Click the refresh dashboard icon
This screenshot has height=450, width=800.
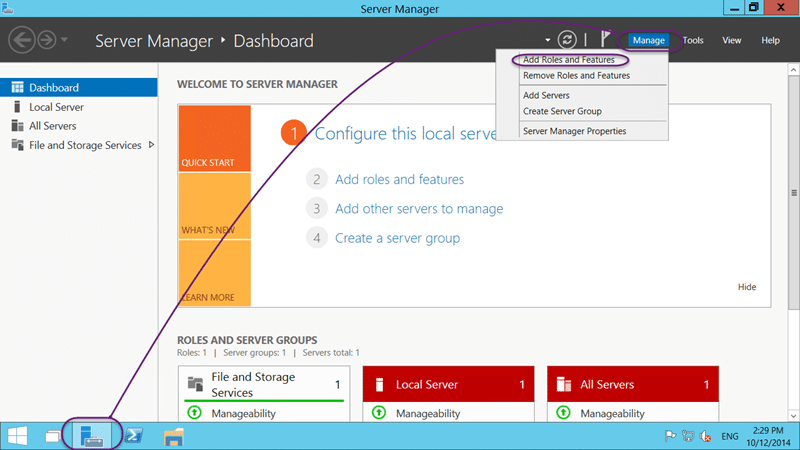point(567,40)
